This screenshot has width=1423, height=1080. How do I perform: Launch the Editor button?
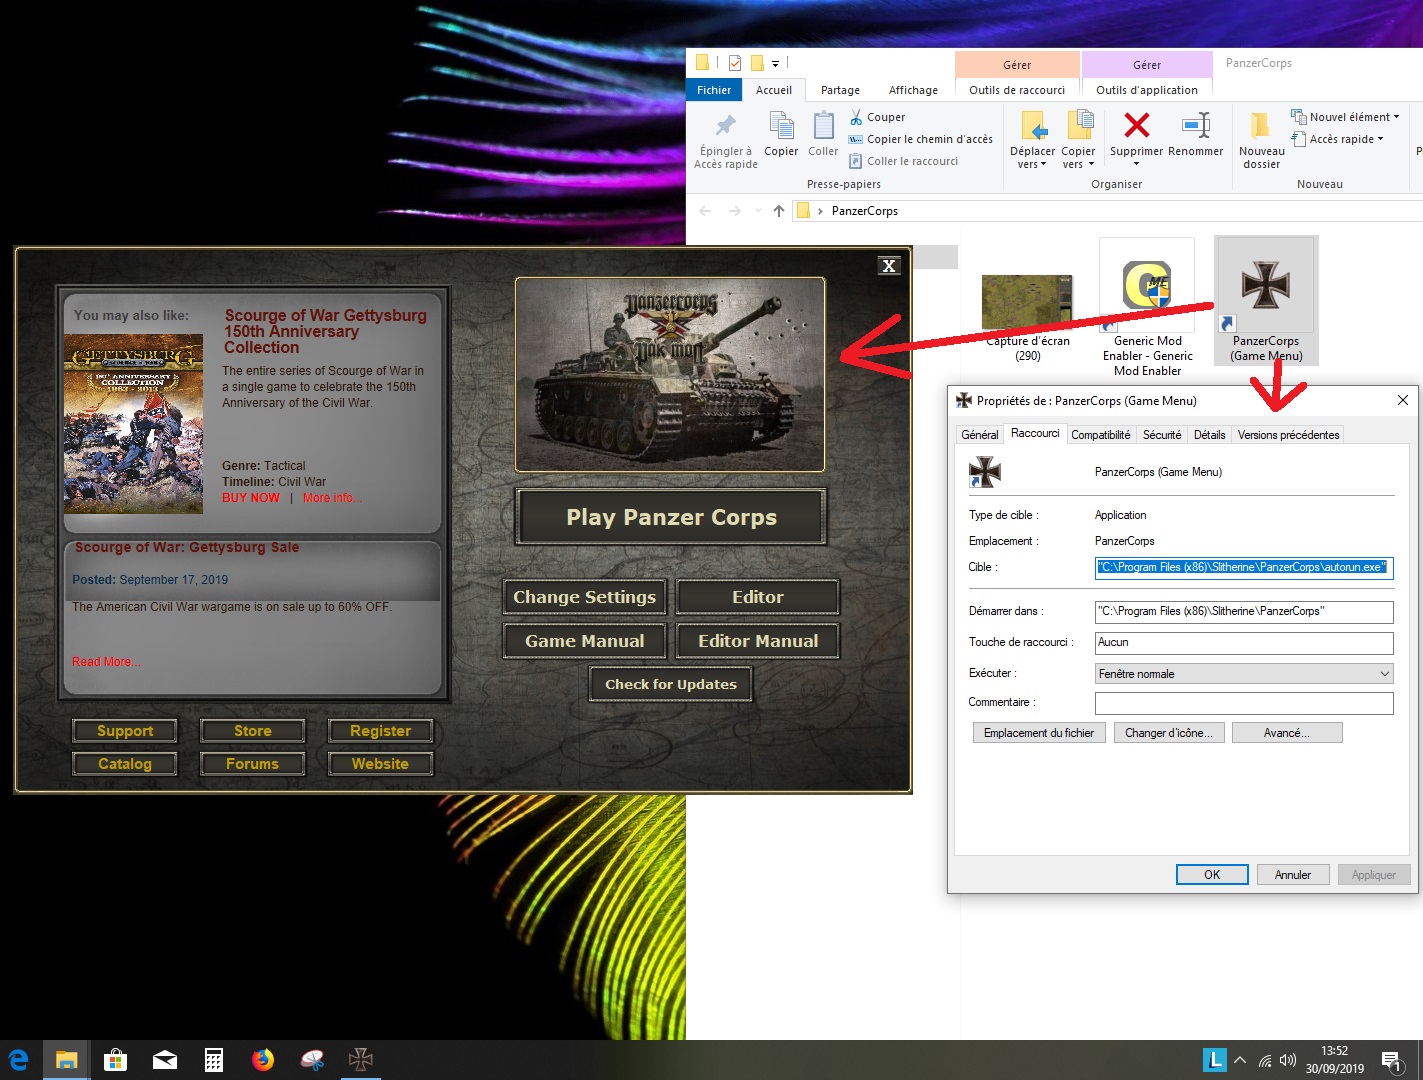pyautogui.click(x=758, y=597)
